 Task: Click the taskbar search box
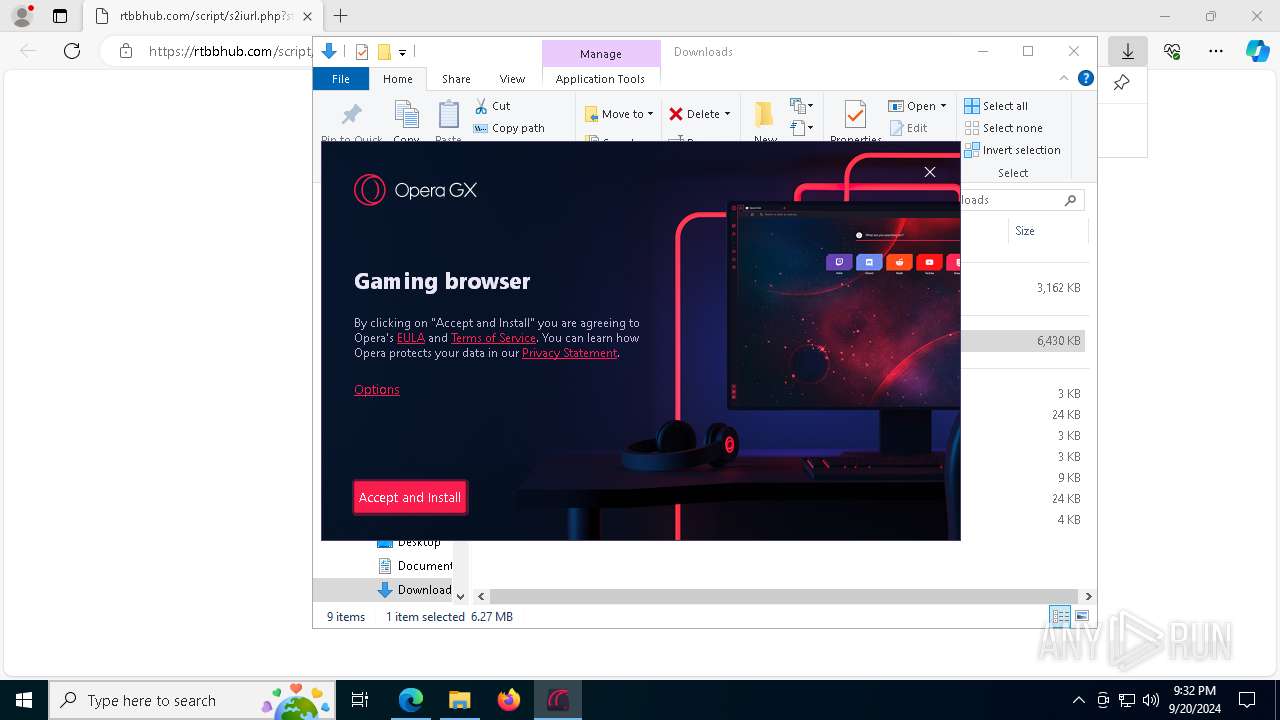(x=192, y=700)
